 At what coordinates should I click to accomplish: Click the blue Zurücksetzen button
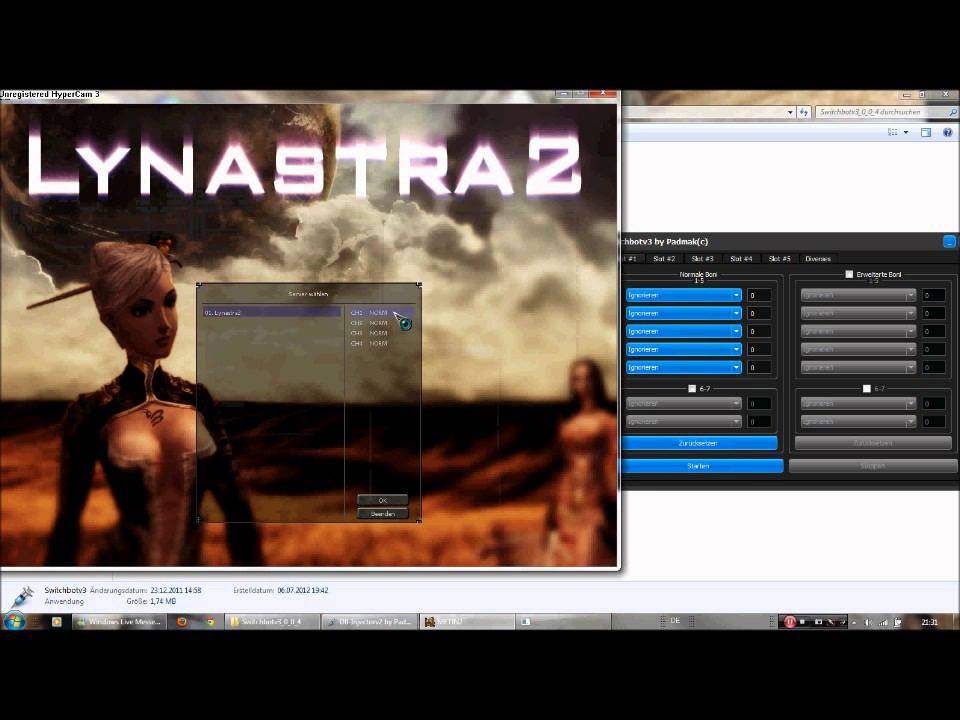tap(699, 443)
